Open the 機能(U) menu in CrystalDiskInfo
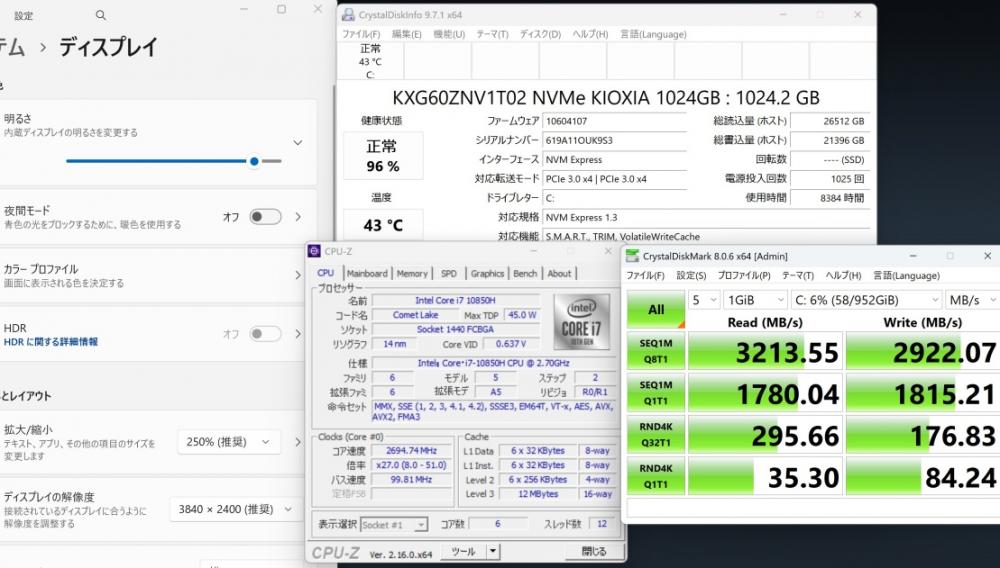Screen dimensions: 1000x568 point(449,34)
